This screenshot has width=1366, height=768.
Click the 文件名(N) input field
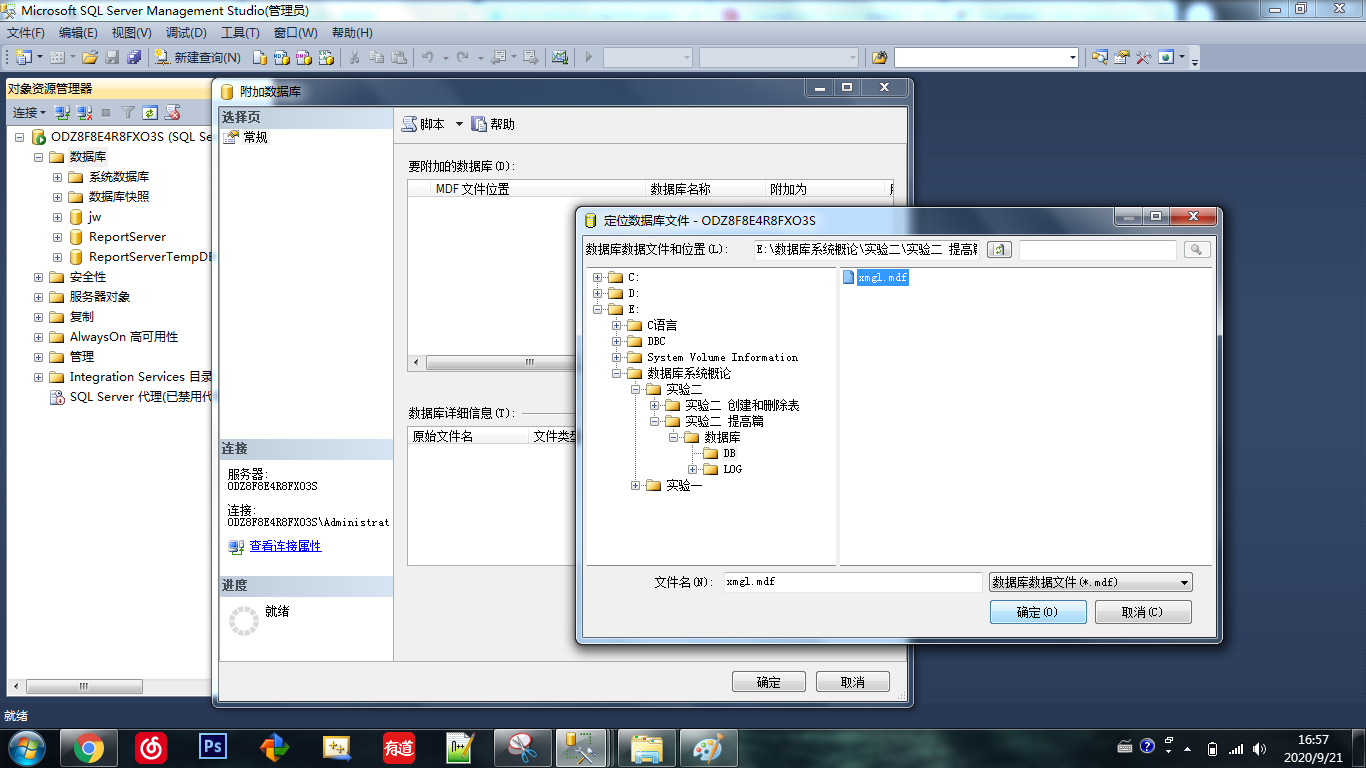pyautogui.click(x=853, y=582)
